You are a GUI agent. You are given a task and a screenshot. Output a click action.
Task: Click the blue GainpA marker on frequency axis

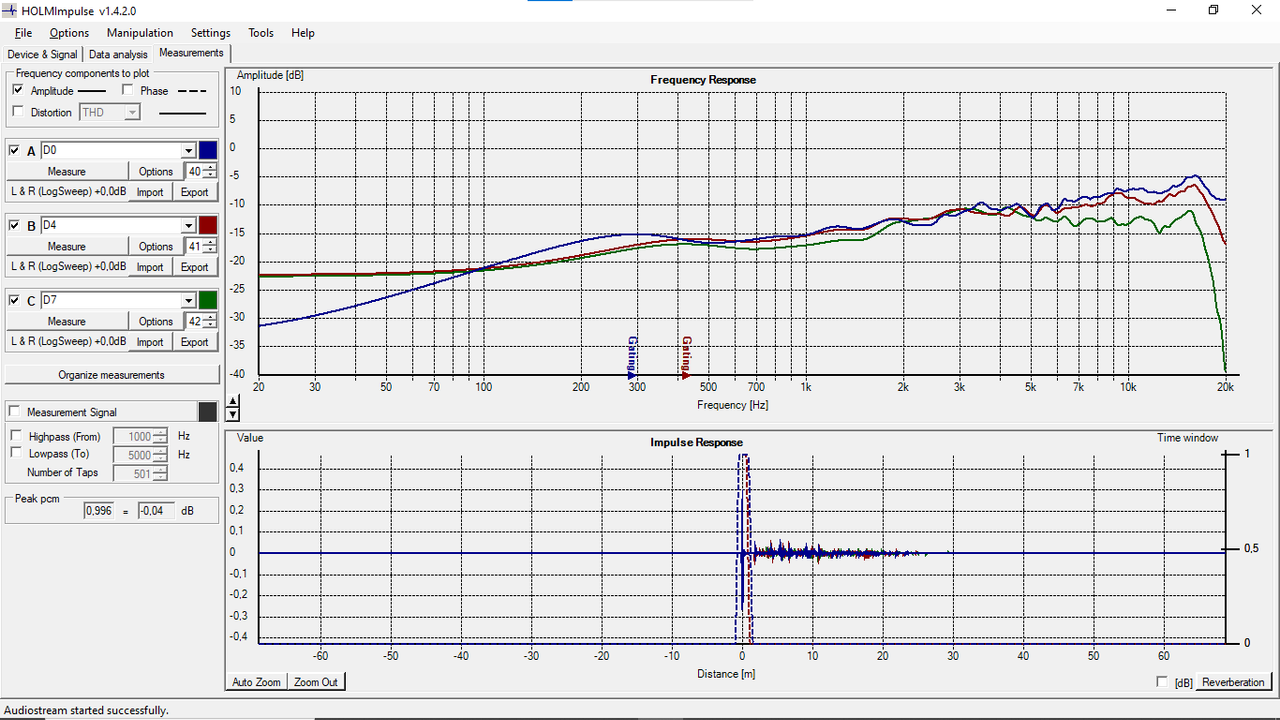(x=632, y=358)
